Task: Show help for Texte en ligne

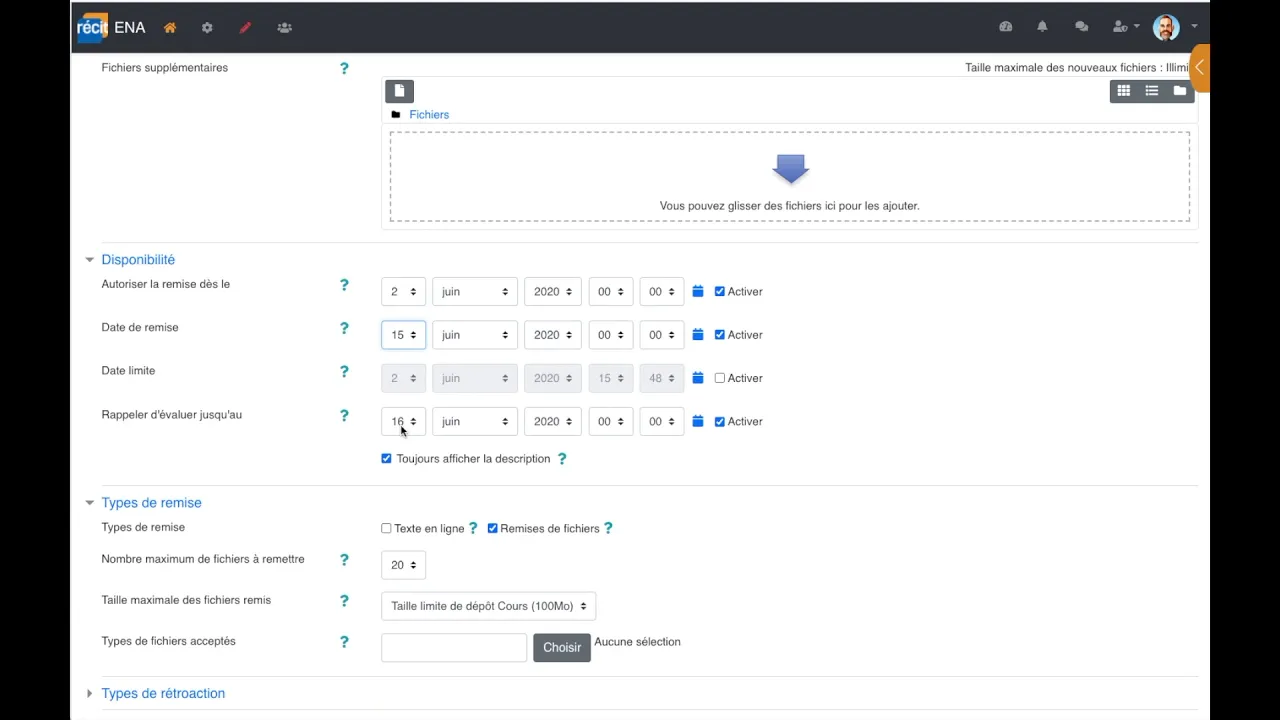Action: pos(474,528)
